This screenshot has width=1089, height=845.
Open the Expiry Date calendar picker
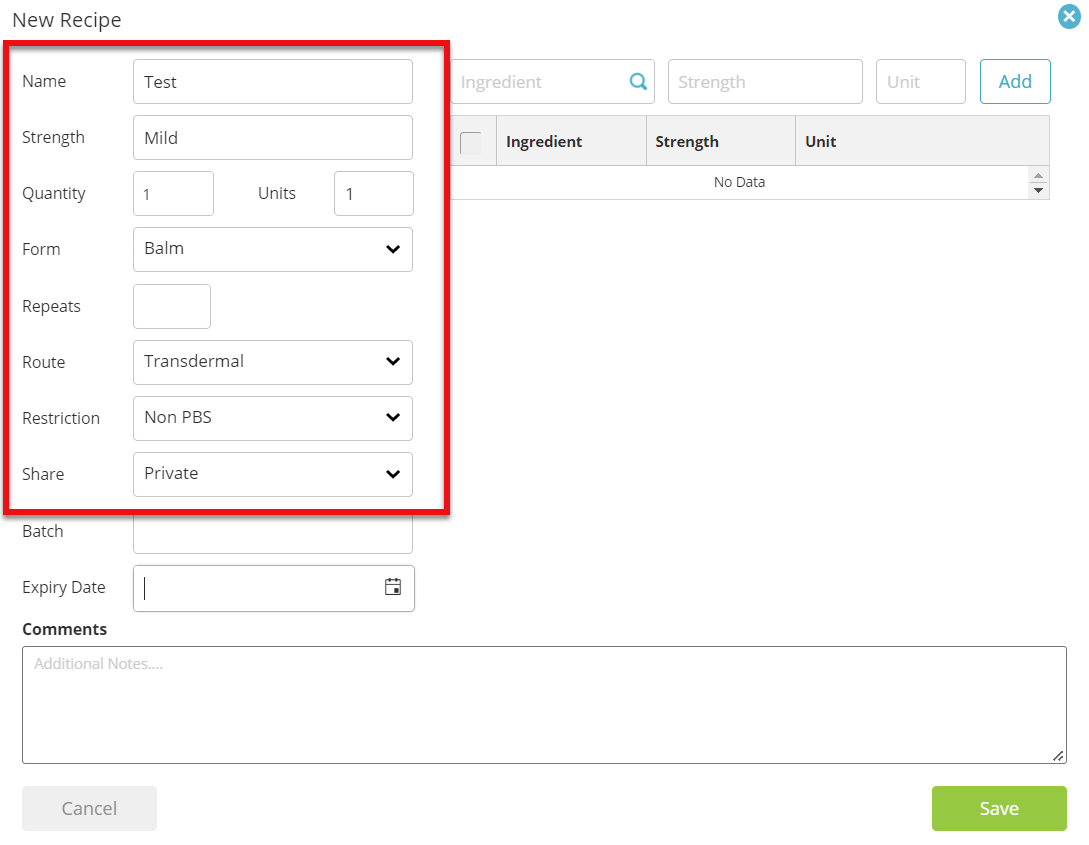click(393, 587)
